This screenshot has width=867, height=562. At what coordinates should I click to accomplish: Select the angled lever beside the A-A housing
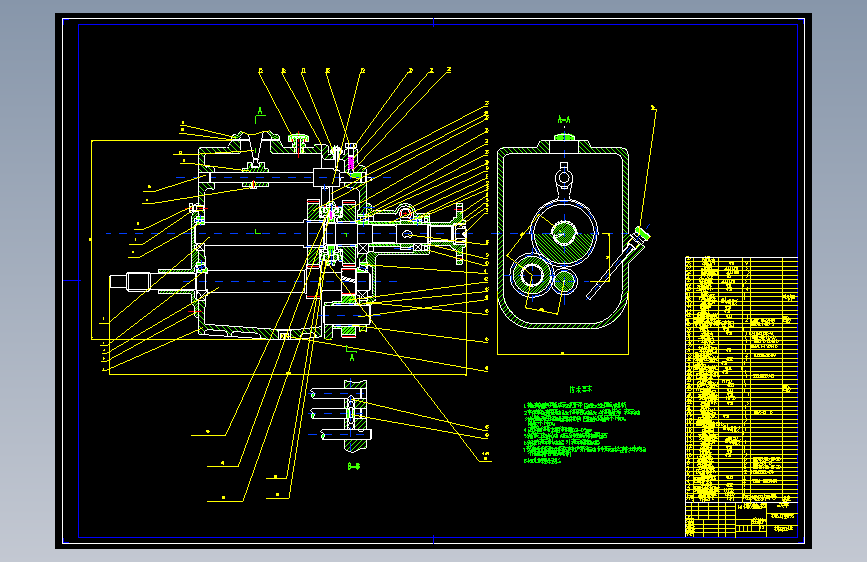618,262
